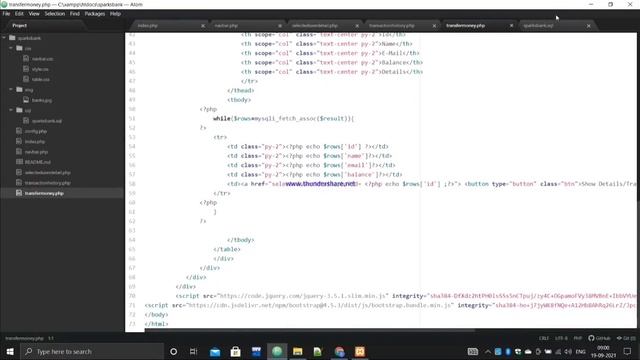The image size is (640, 360).
Task: Click the PHP grammar selector
Action: 578,338
